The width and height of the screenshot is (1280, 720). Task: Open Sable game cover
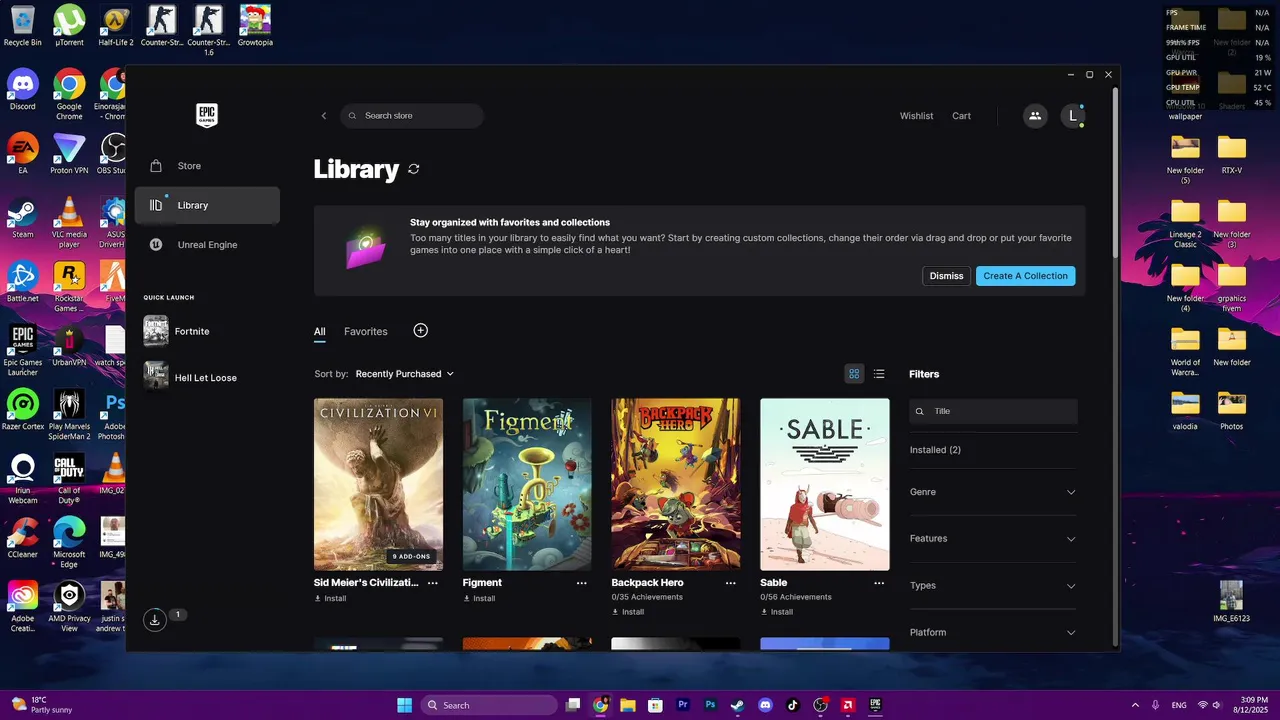point(825,484)
